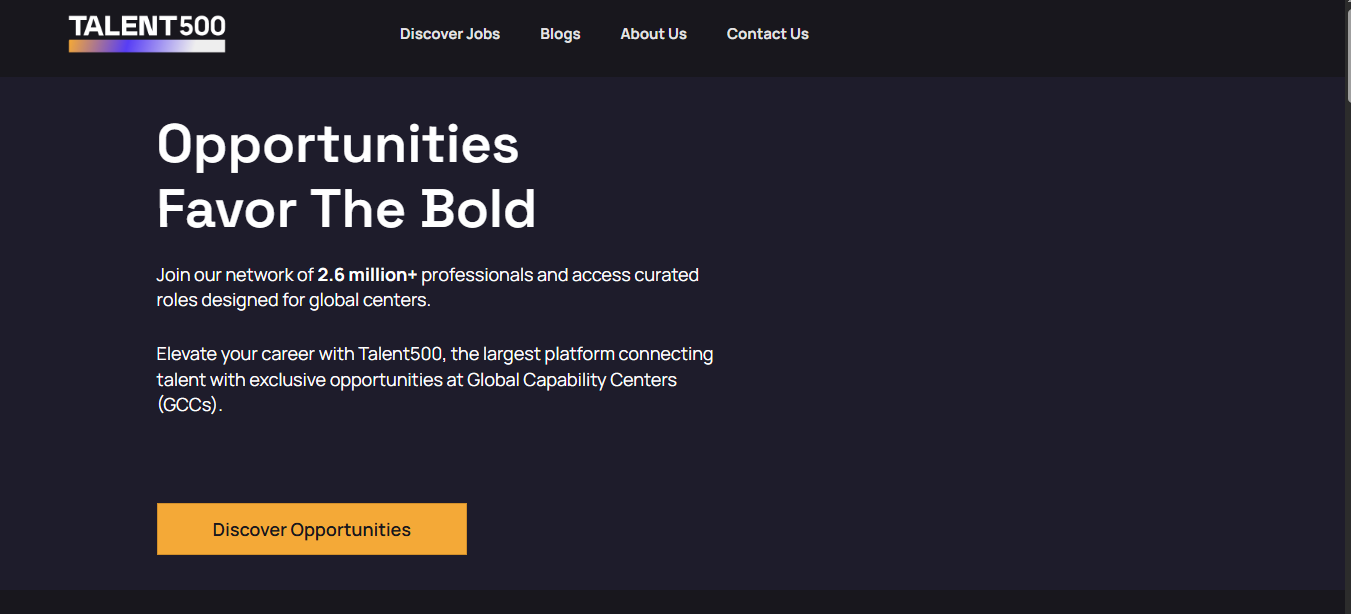Navigate to Contact Us
The width and height of the screenshot is (1351, 614).
768,34
